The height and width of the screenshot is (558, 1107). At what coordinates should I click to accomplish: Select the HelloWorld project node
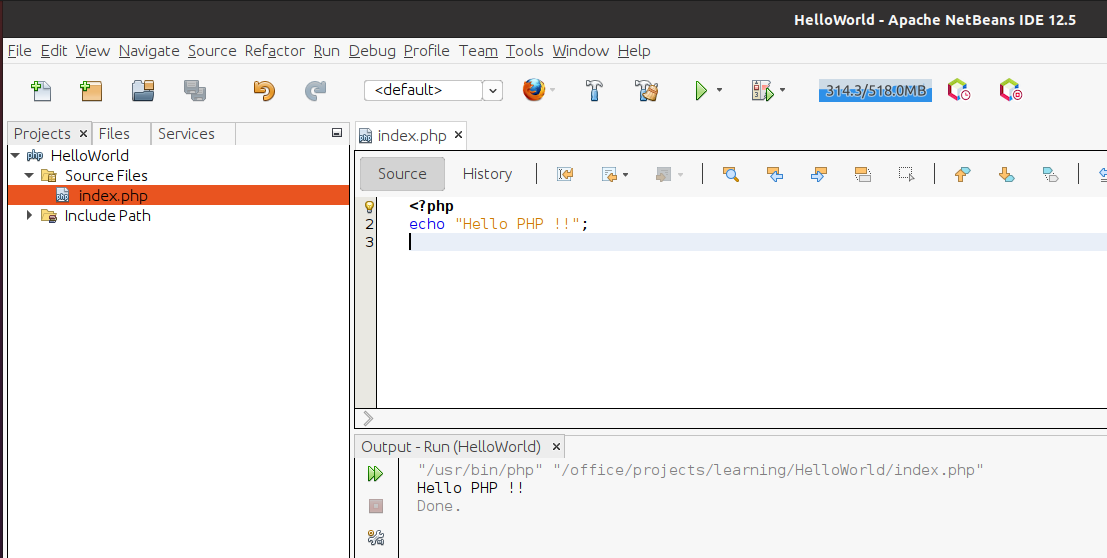(90, 155)
